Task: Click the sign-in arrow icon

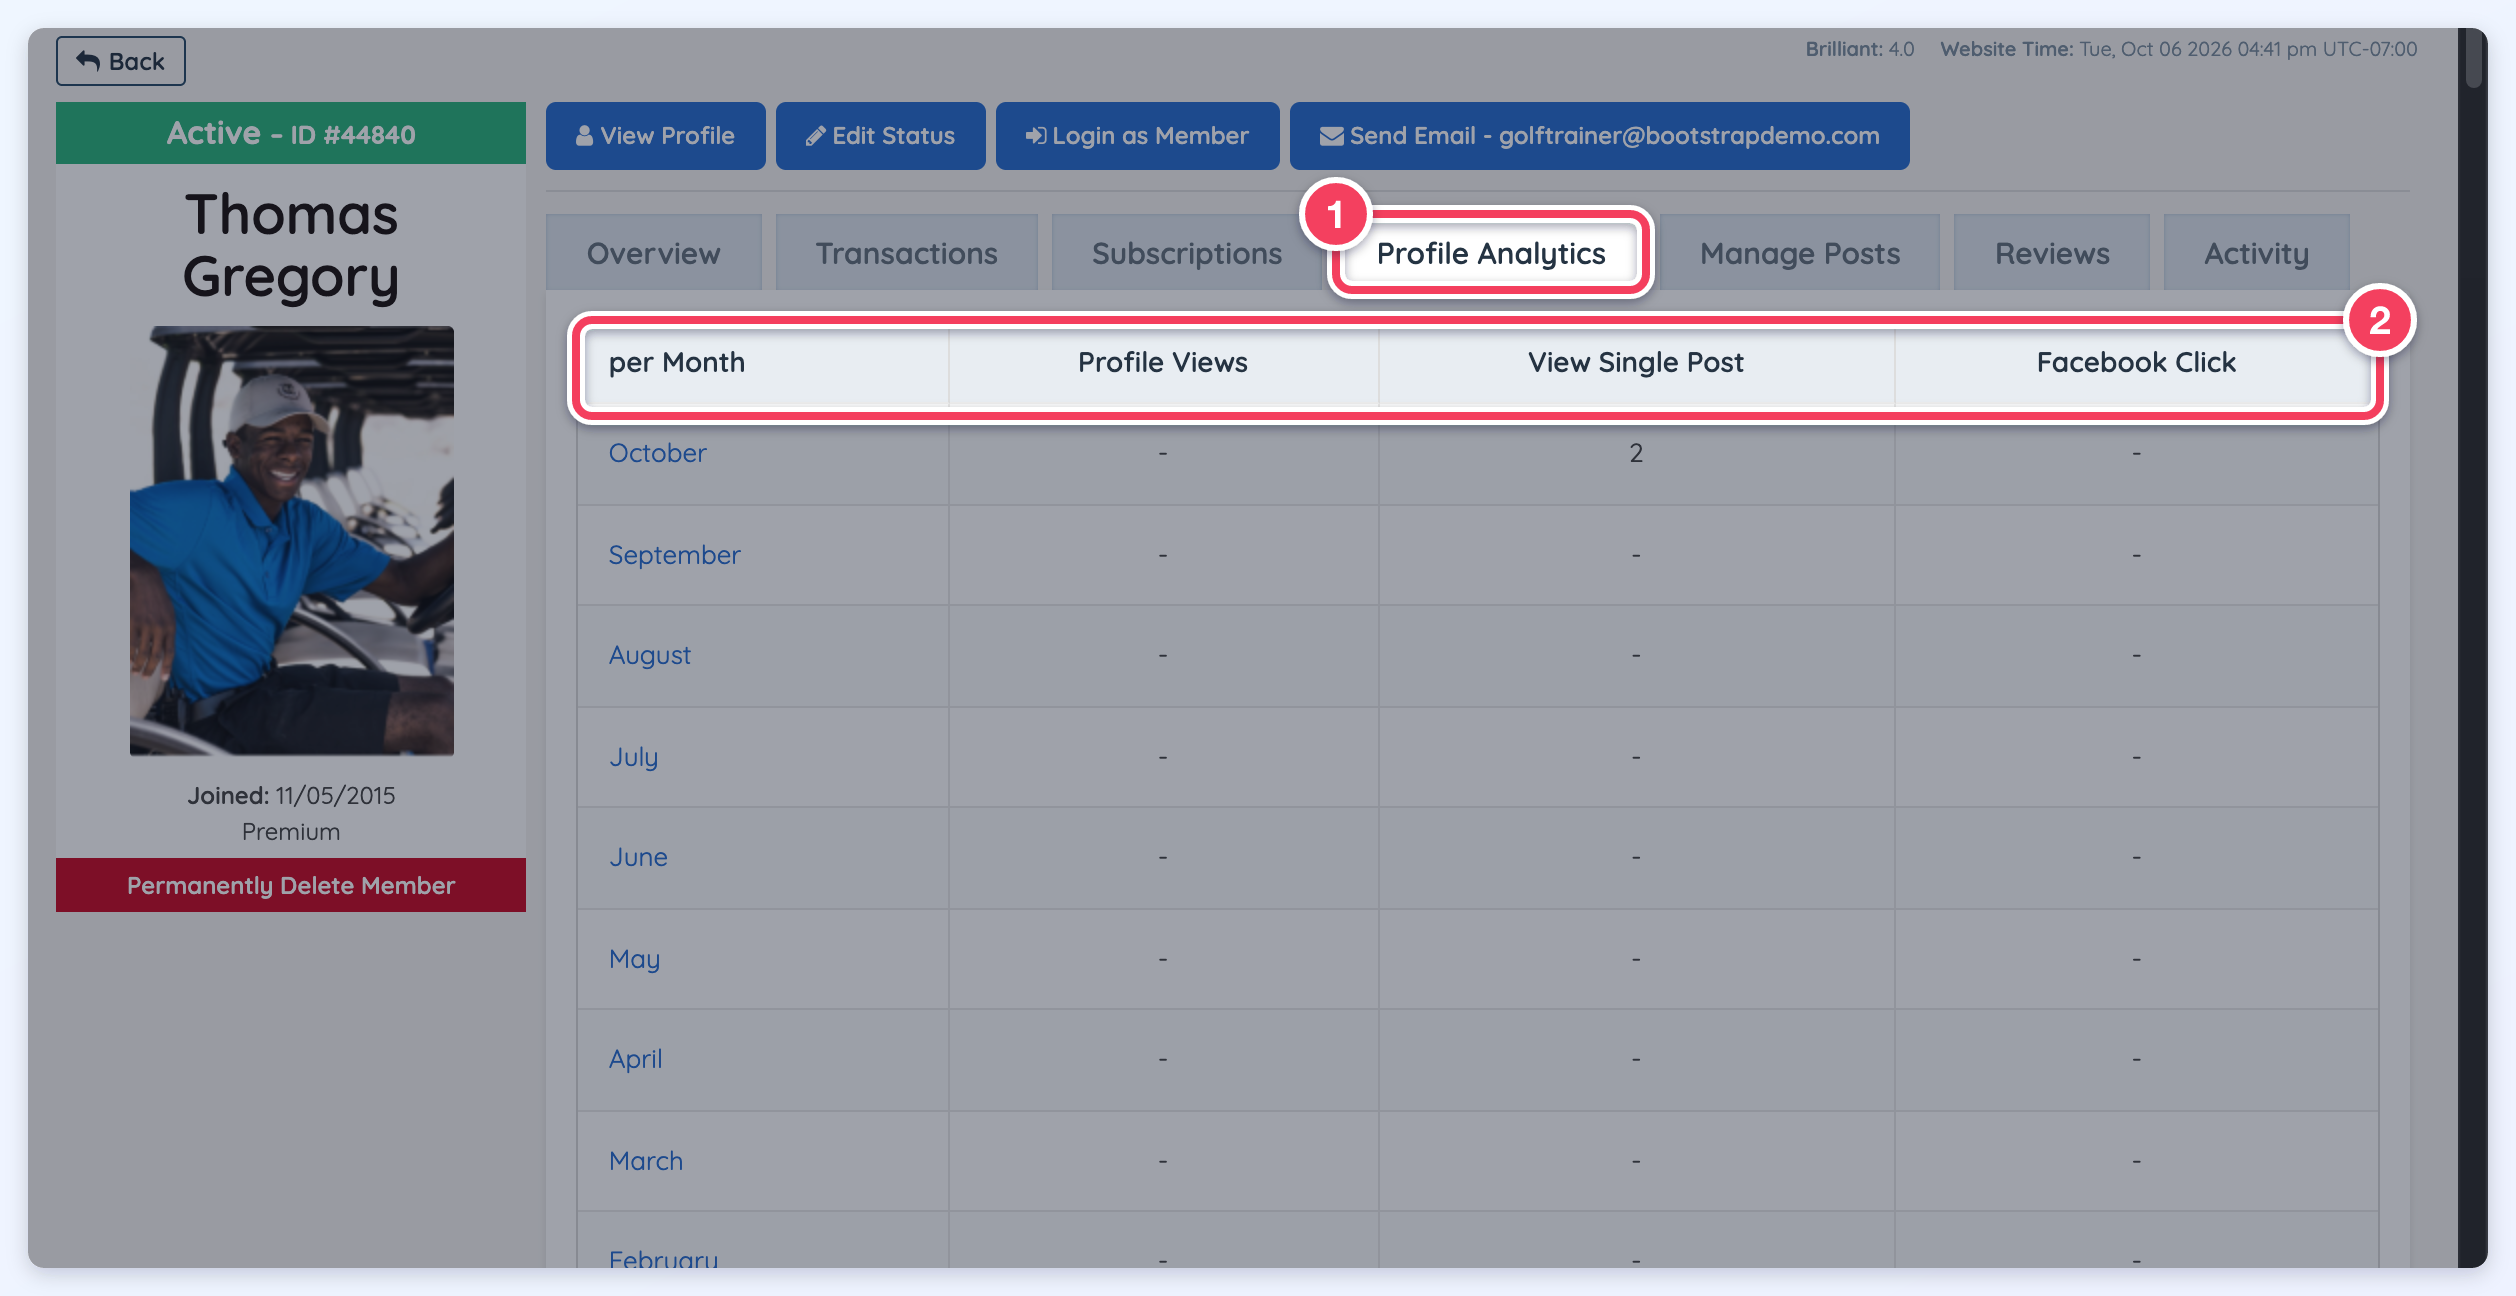Action: 1036,136
